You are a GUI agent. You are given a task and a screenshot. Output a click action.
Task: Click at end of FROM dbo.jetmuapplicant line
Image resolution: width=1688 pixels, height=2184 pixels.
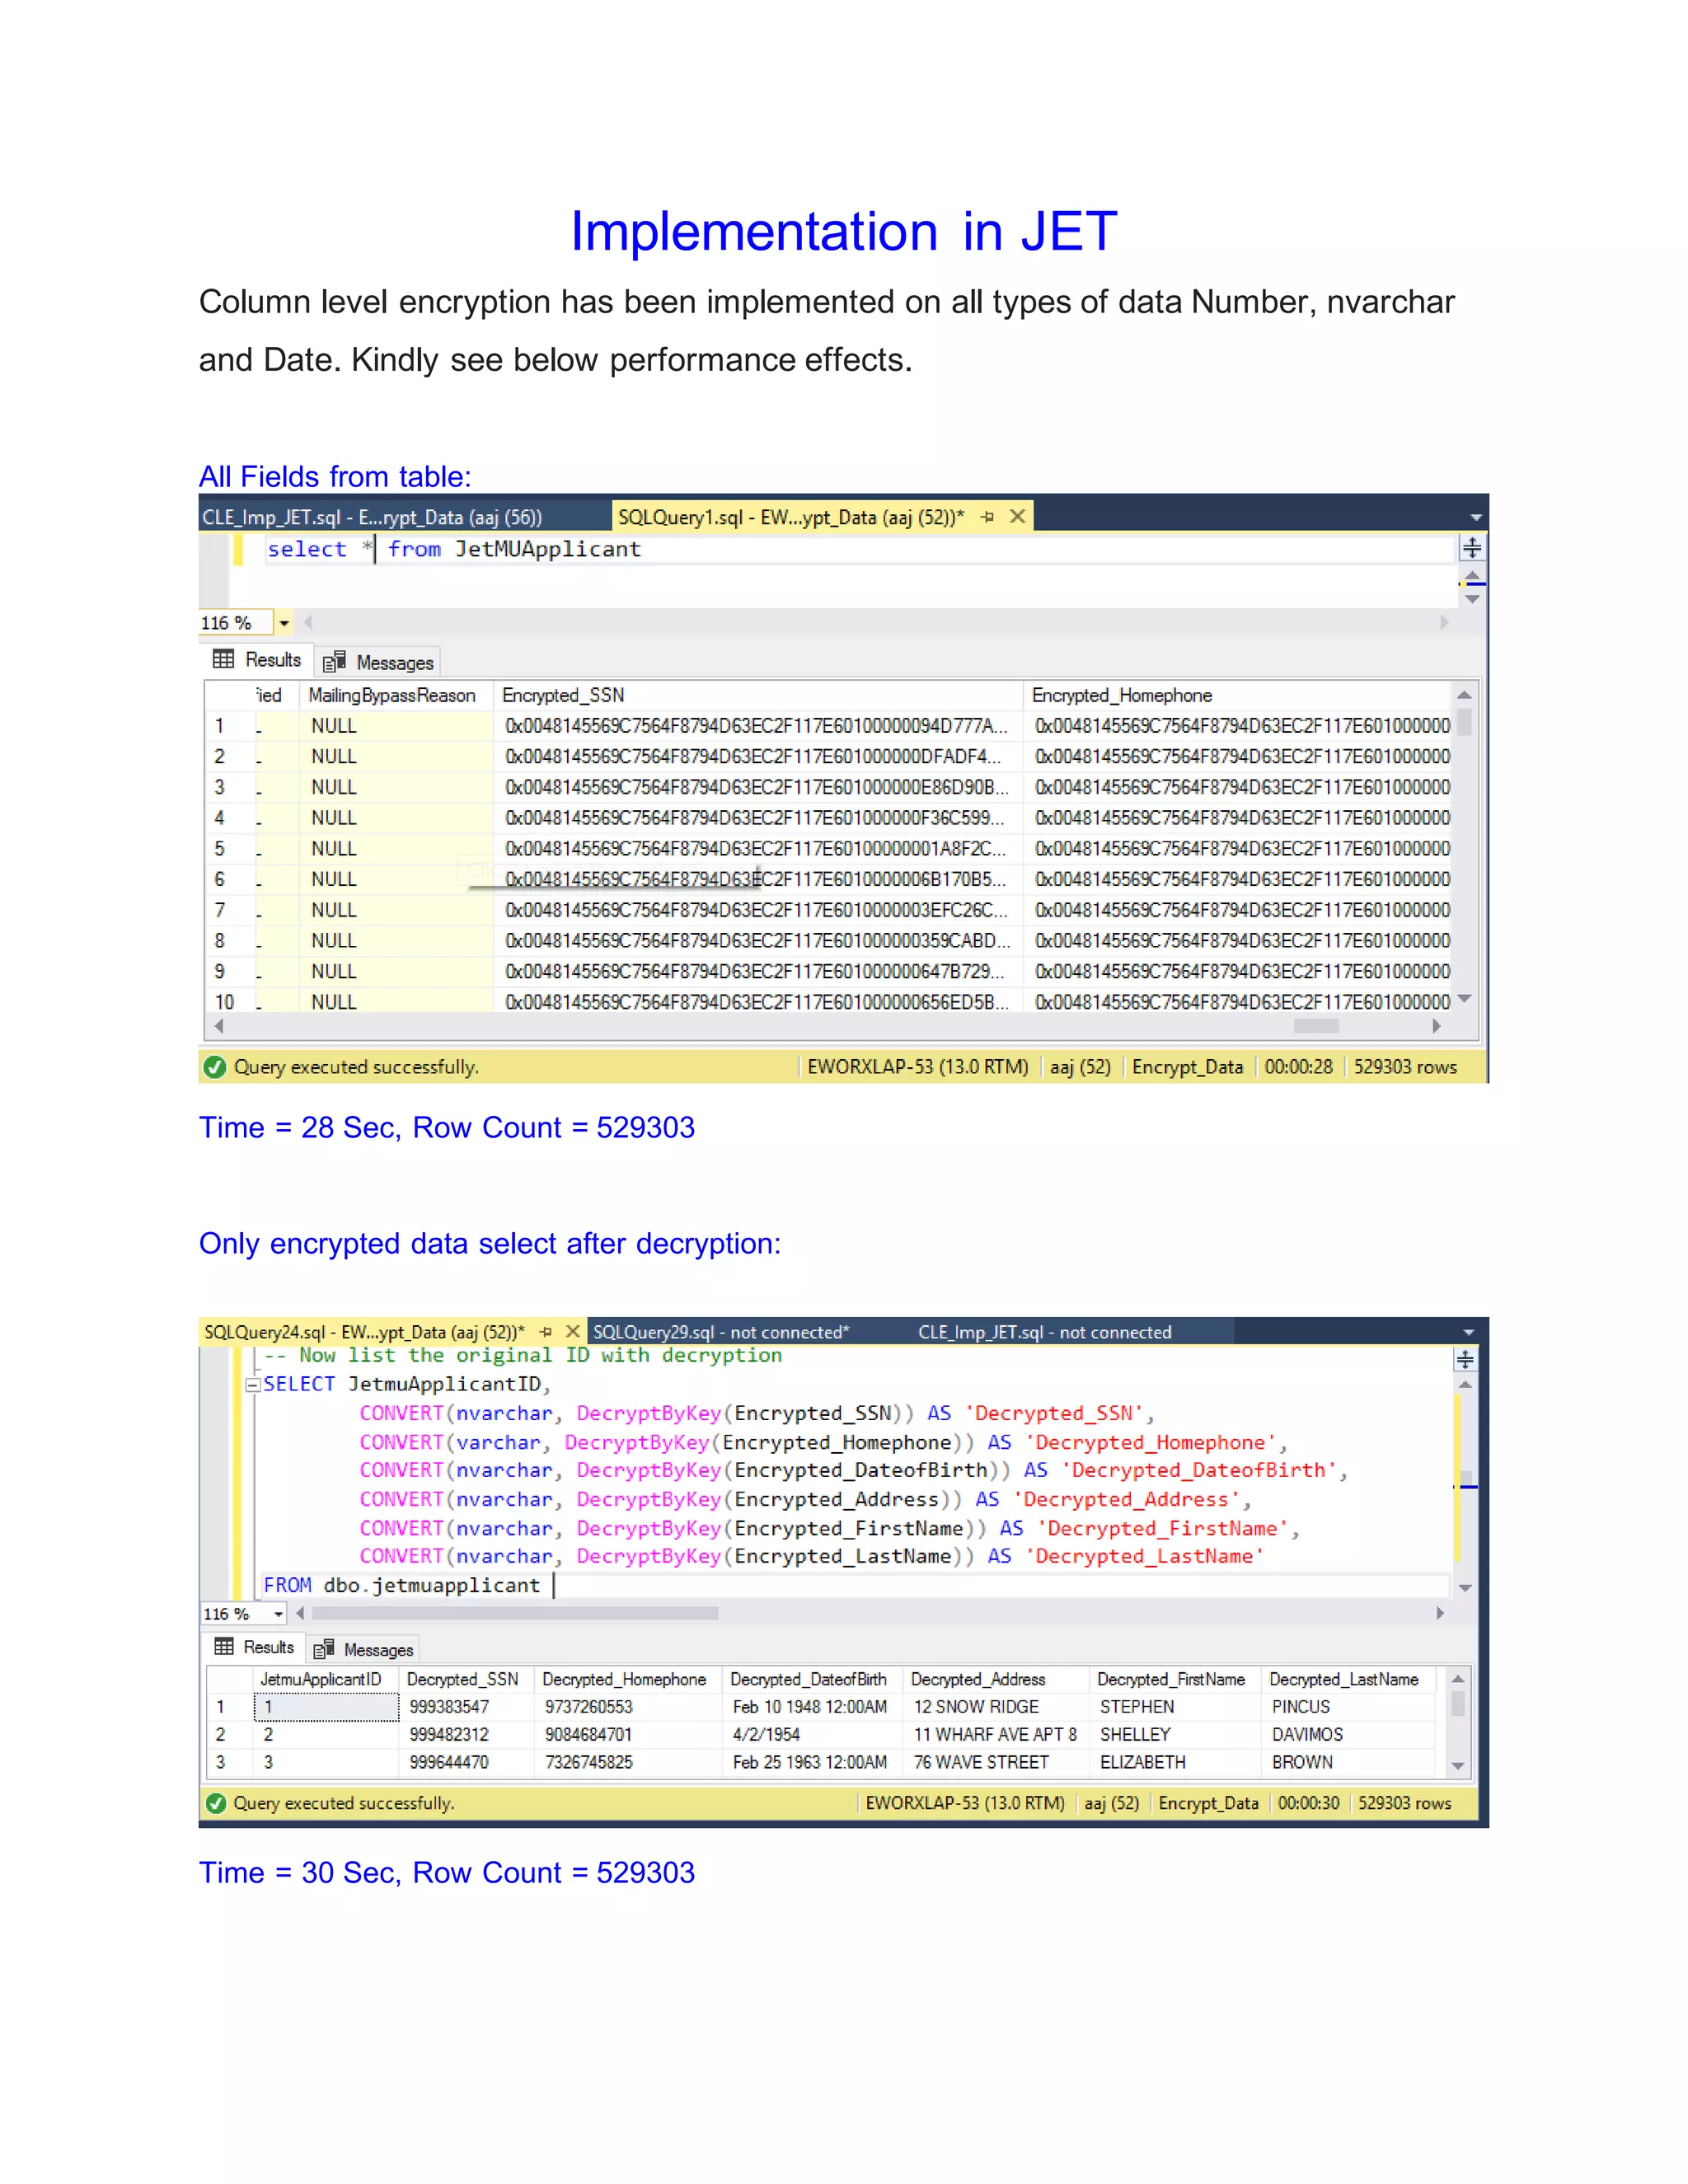coord(553,1585)
